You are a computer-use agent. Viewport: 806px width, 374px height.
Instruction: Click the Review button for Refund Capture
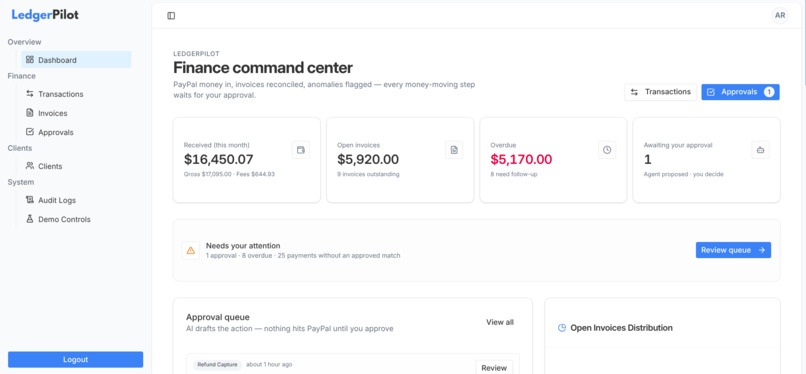click(494, 368)
